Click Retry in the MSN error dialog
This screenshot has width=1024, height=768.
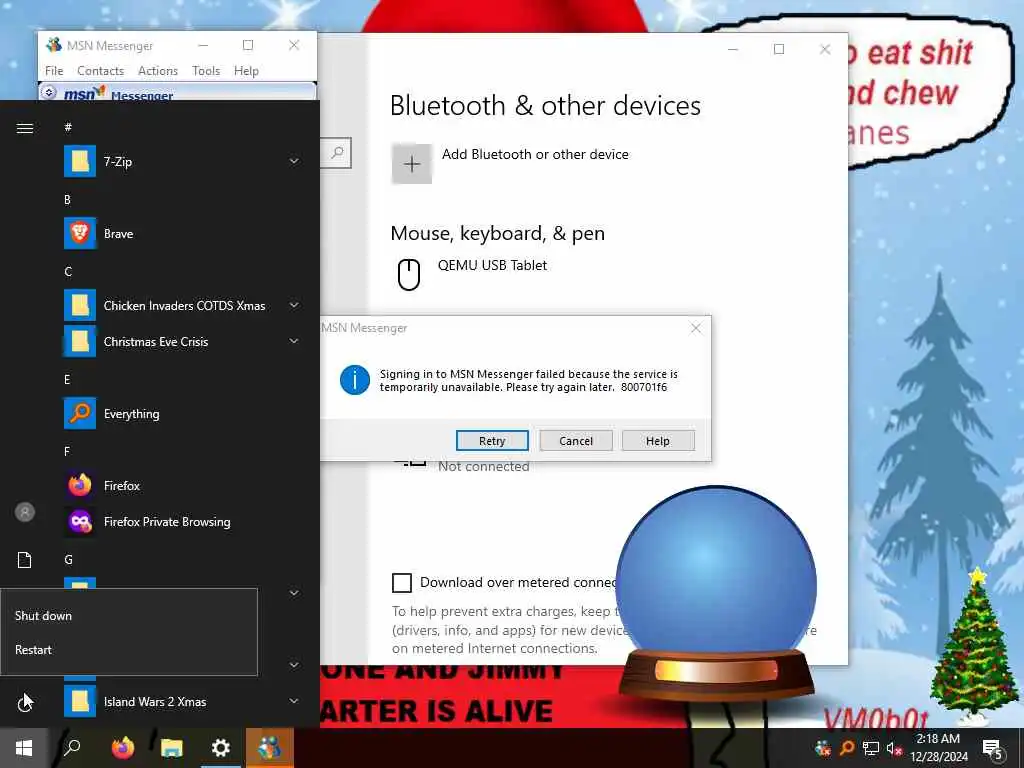[492, 441]
